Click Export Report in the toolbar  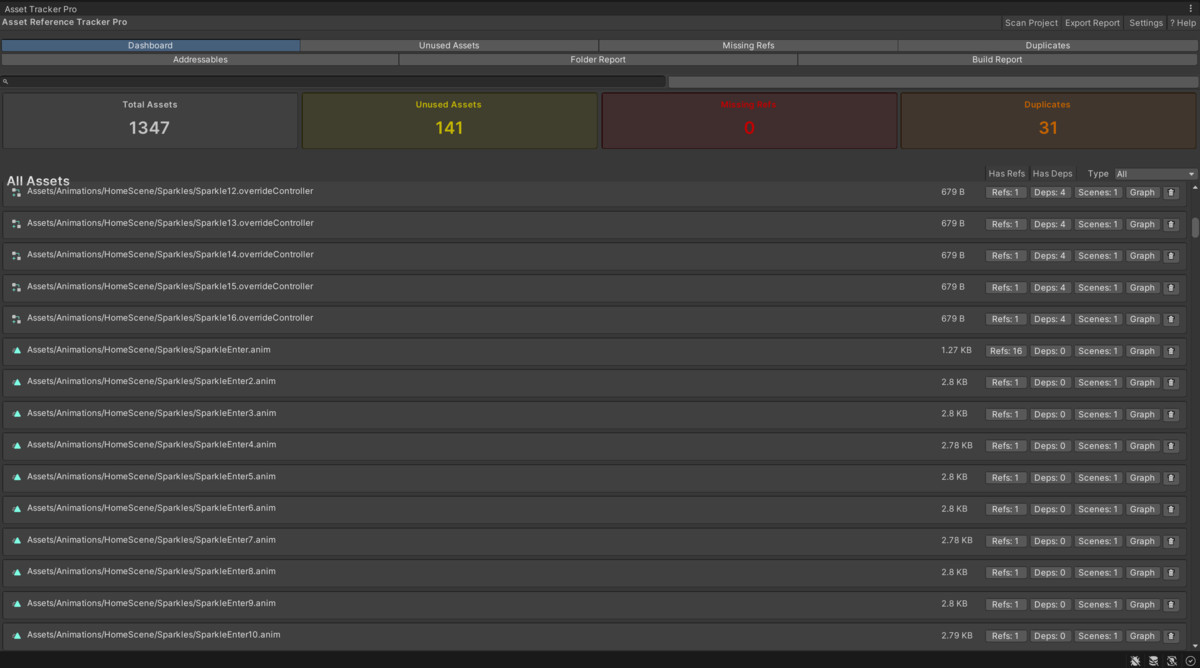click(1094, 22)
